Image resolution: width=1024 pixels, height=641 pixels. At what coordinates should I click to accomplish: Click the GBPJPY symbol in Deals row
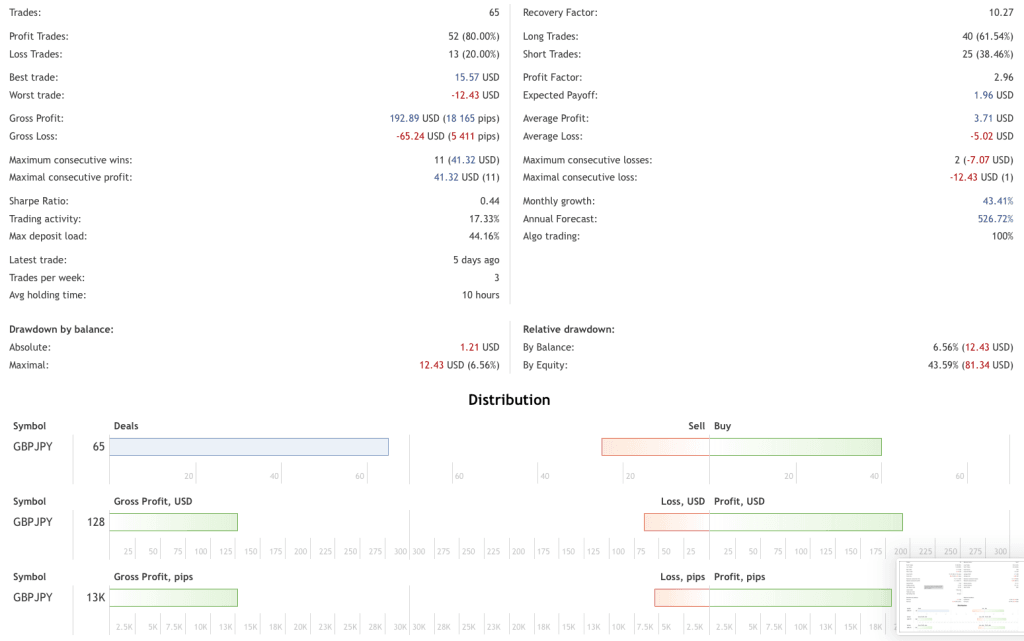coord(34,447)
